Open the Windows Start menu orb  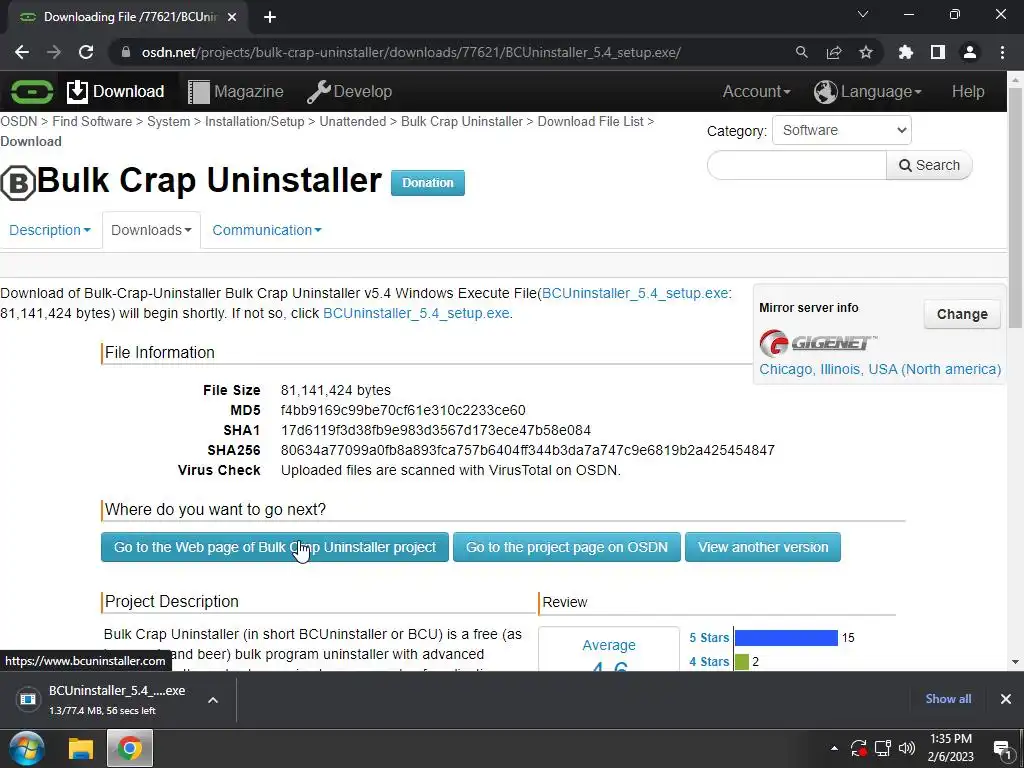[x=27, y=748]
